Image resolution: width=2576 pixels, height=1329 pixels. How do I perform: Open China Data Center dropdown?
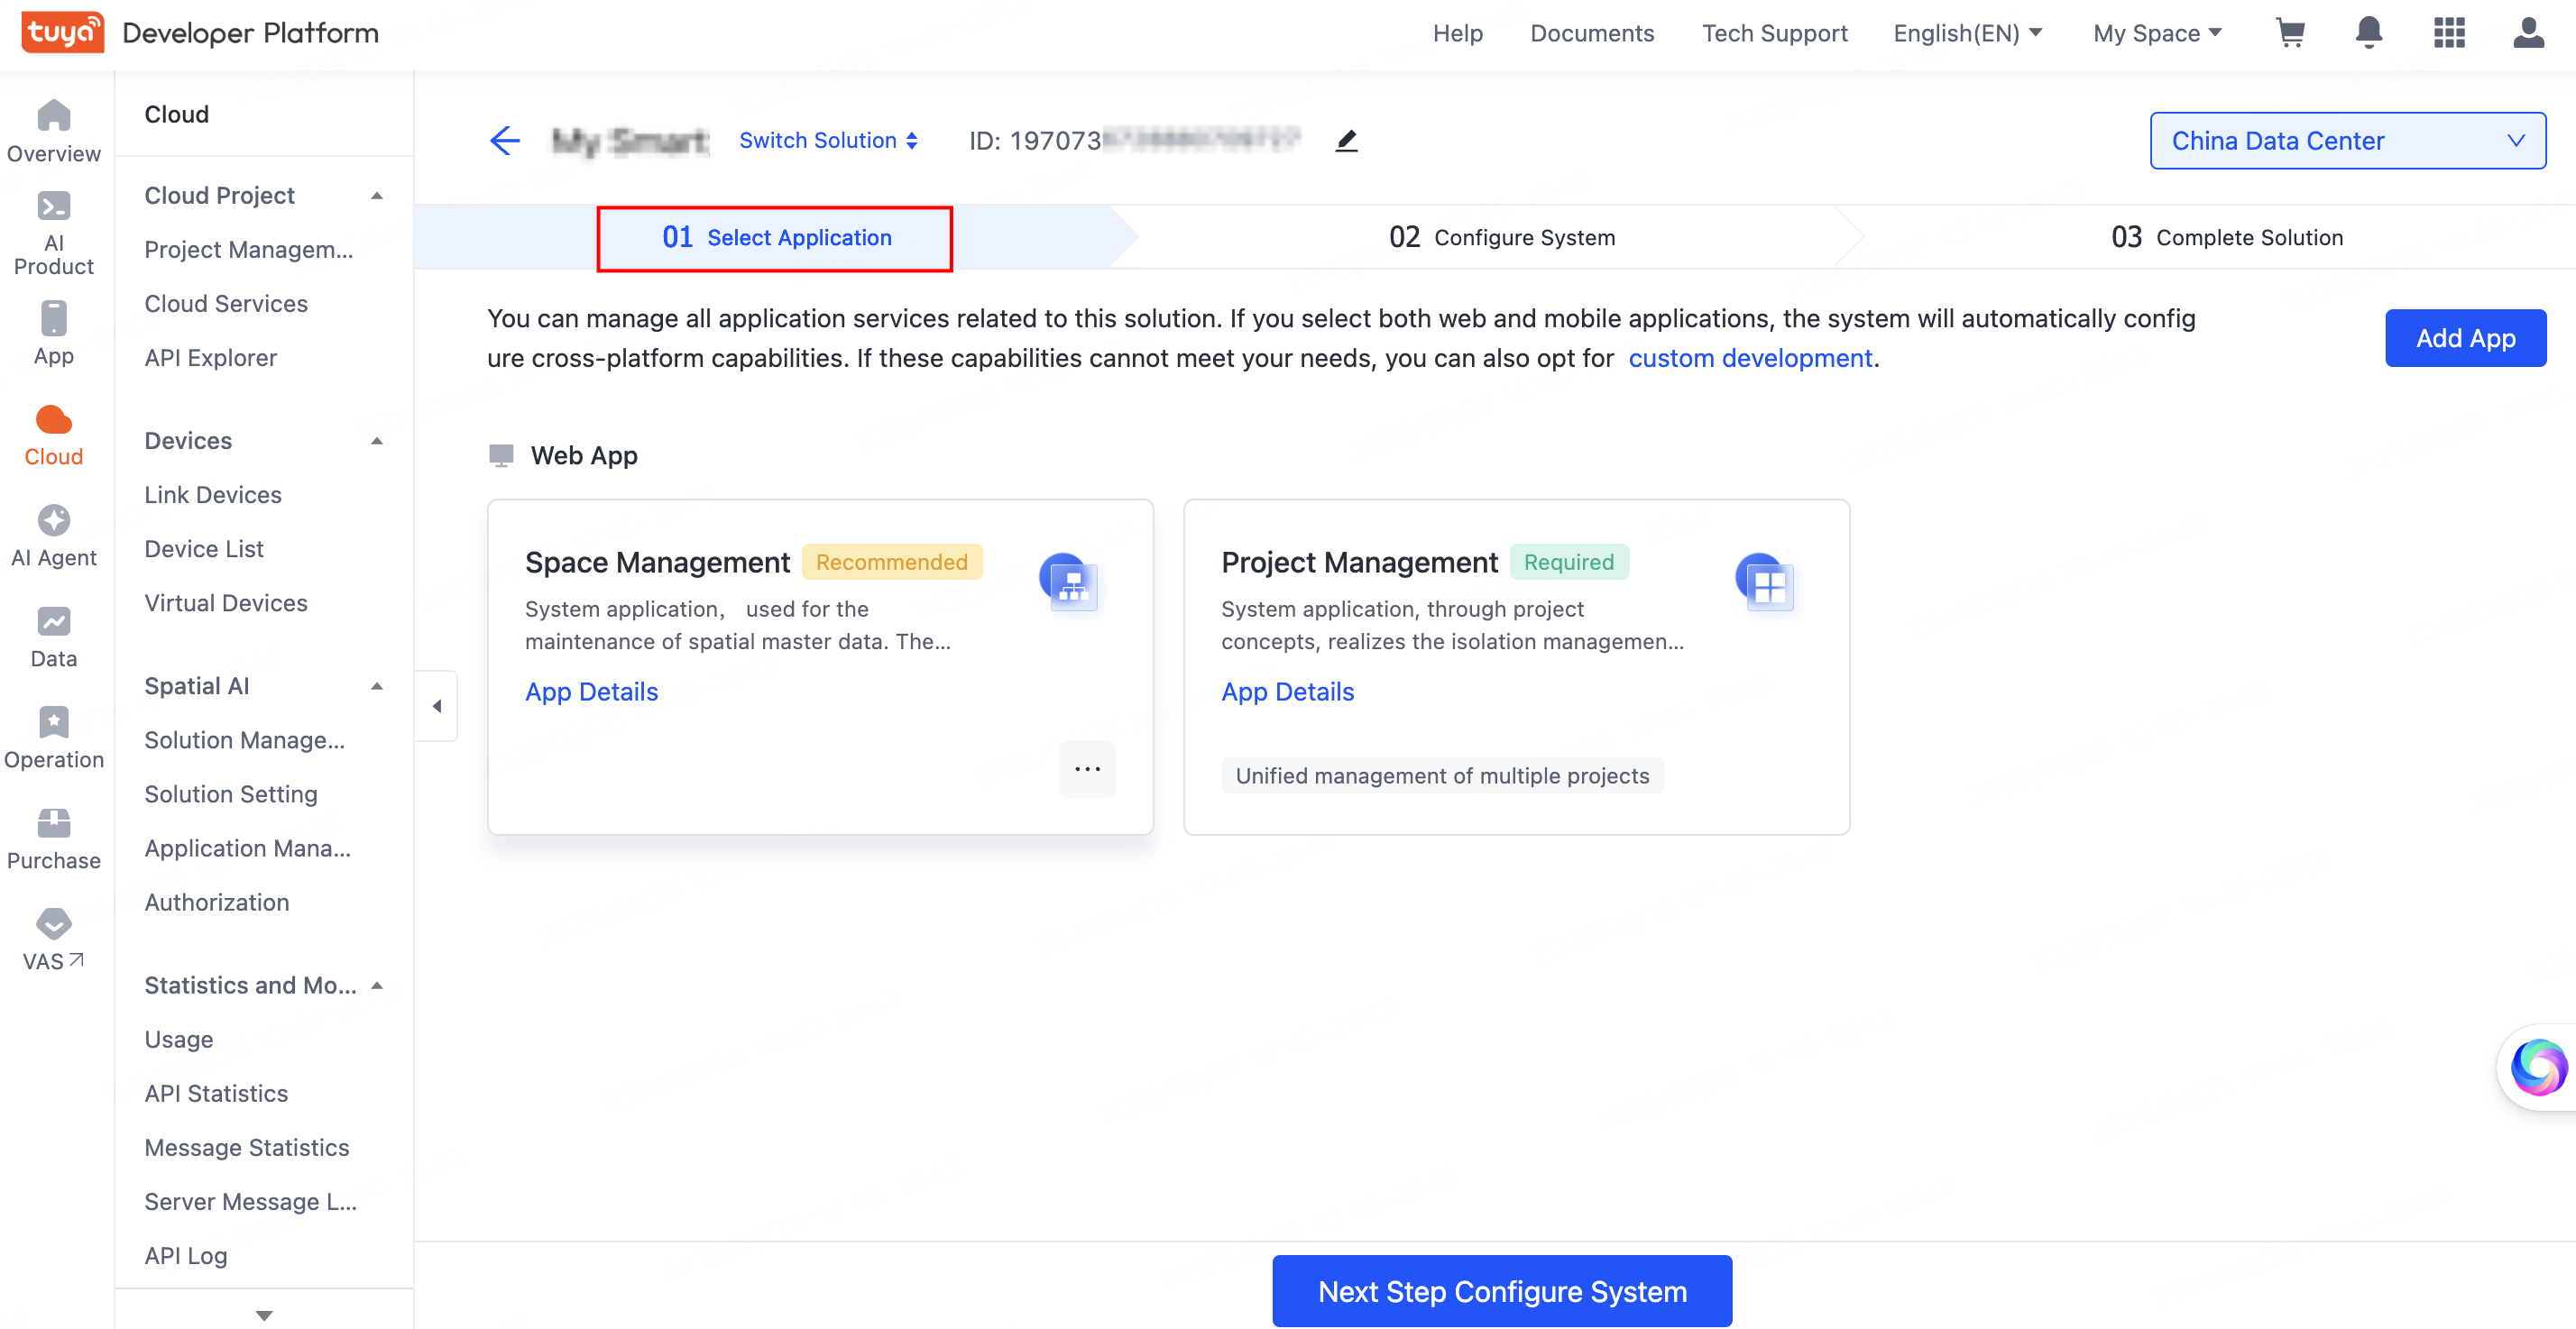[2347, 141]
